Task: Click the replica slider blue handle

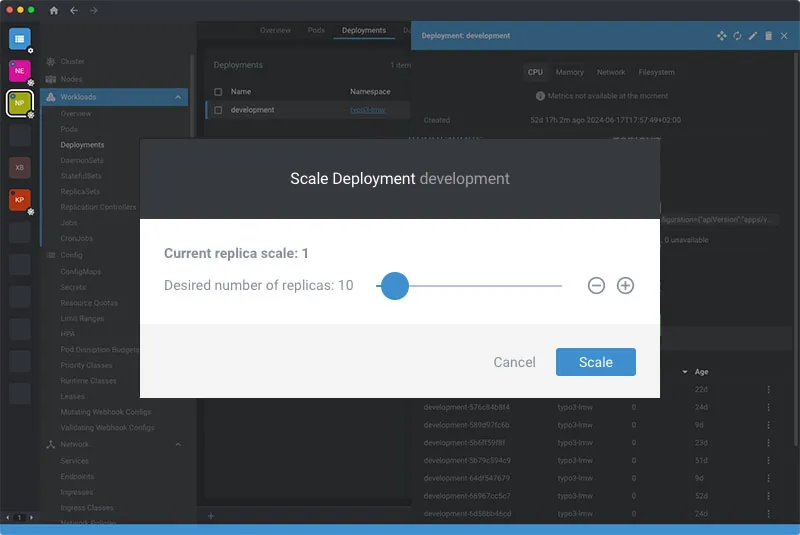Action: pos(394,286)
